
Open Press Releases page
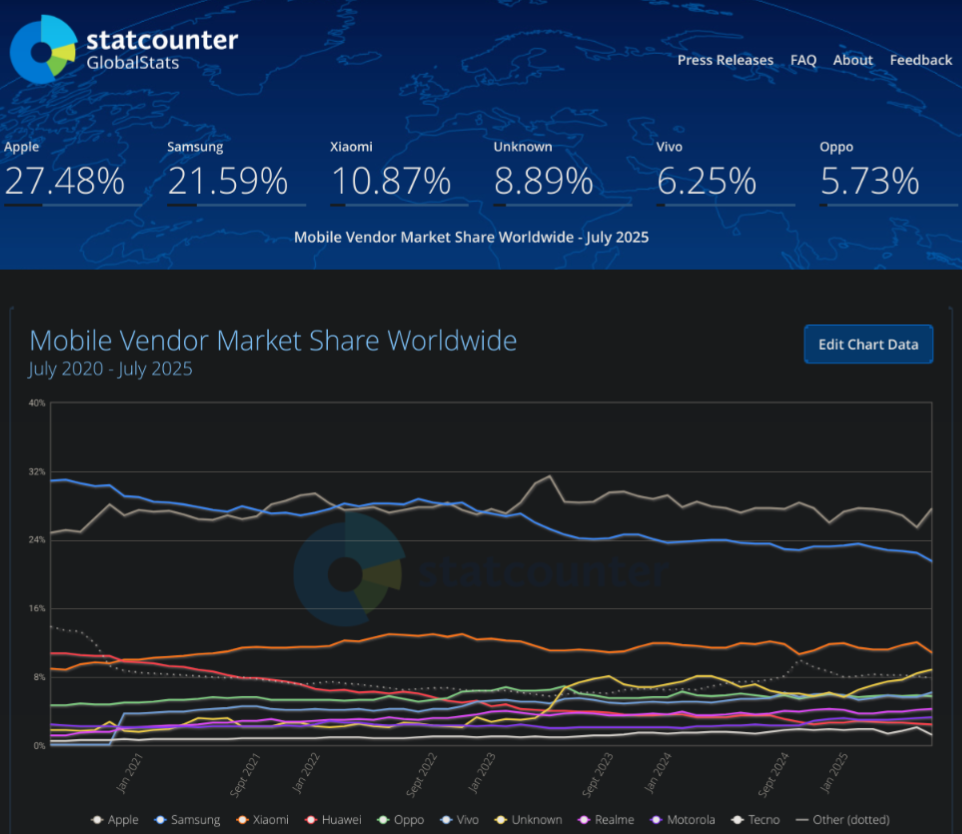(x=725, y=60)
